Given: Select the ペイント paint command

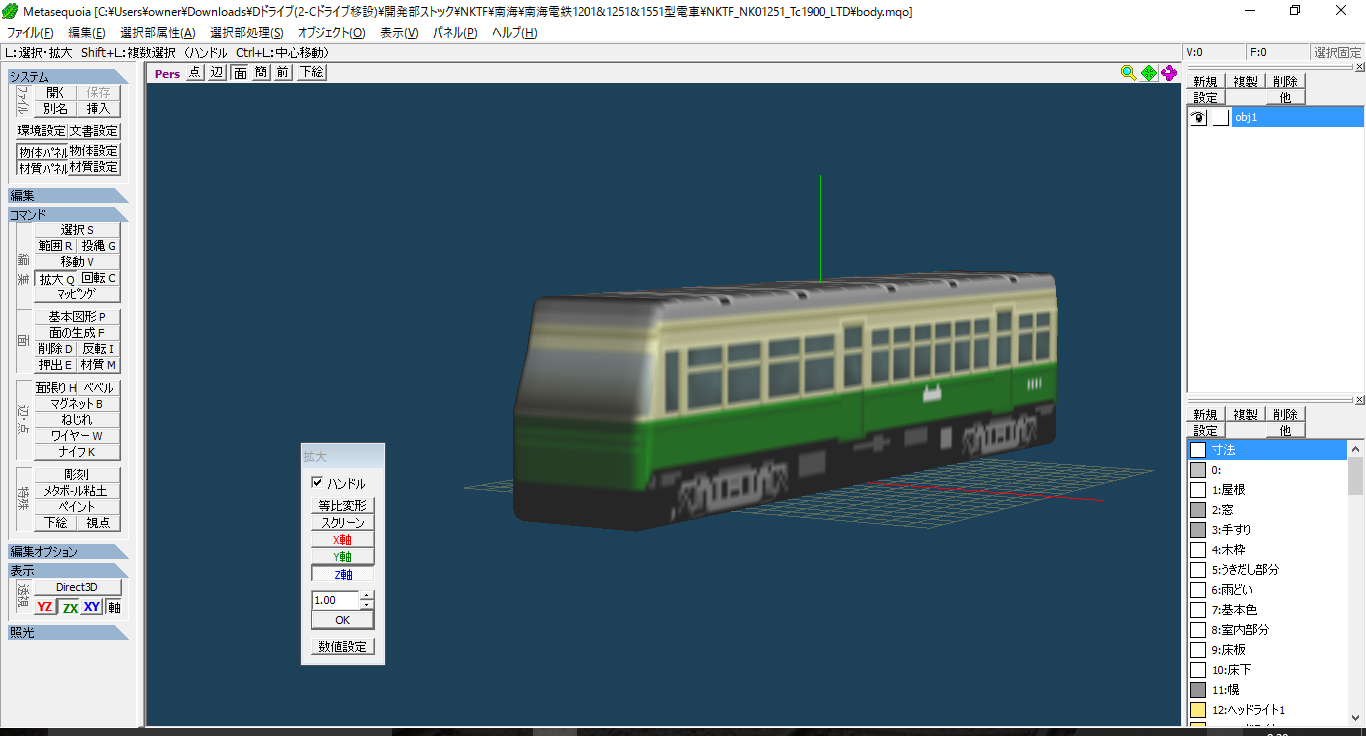Looking at the screenshot, I should coord(77,507).
